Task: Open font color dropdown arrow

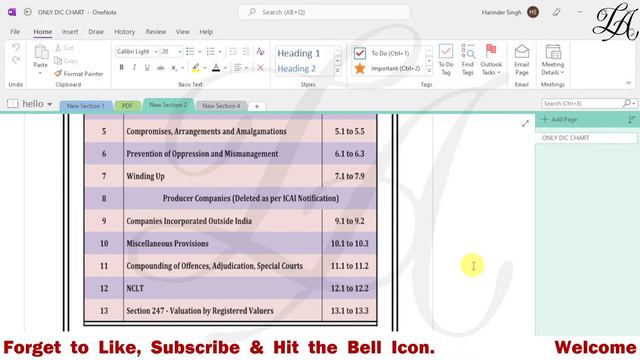Action: click(225, 68)
